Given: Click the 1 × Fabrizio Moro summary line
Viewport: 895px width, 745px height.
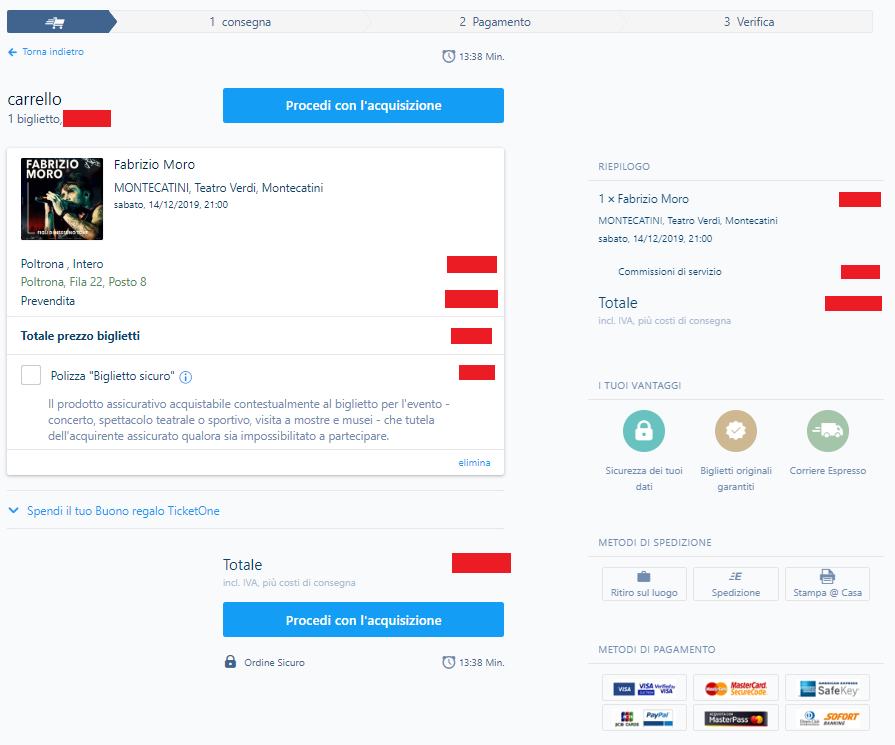Looking at the screenshot, I should 643,199.
